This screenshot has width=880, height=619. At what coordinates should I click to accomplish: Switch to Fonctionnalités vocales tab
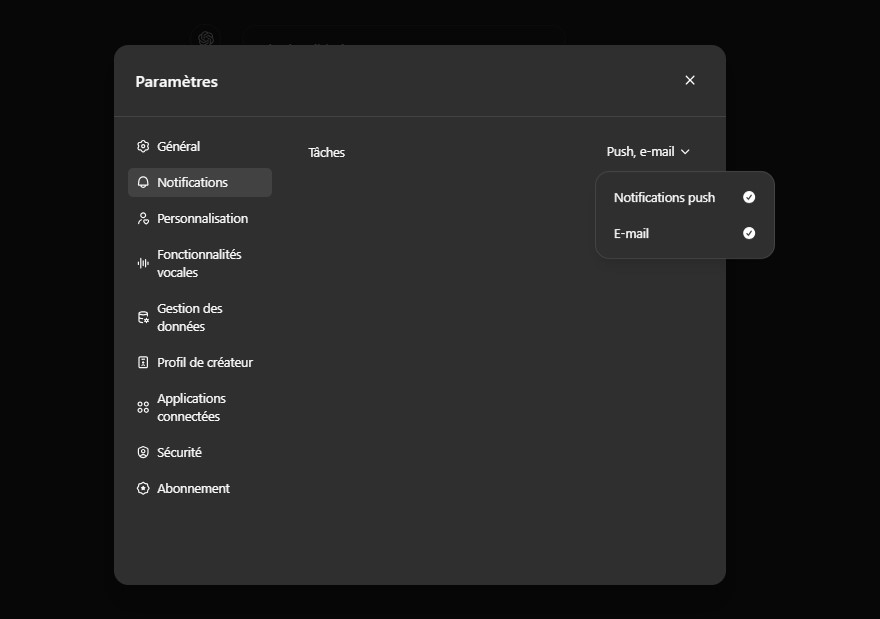(x=199, y=263)
